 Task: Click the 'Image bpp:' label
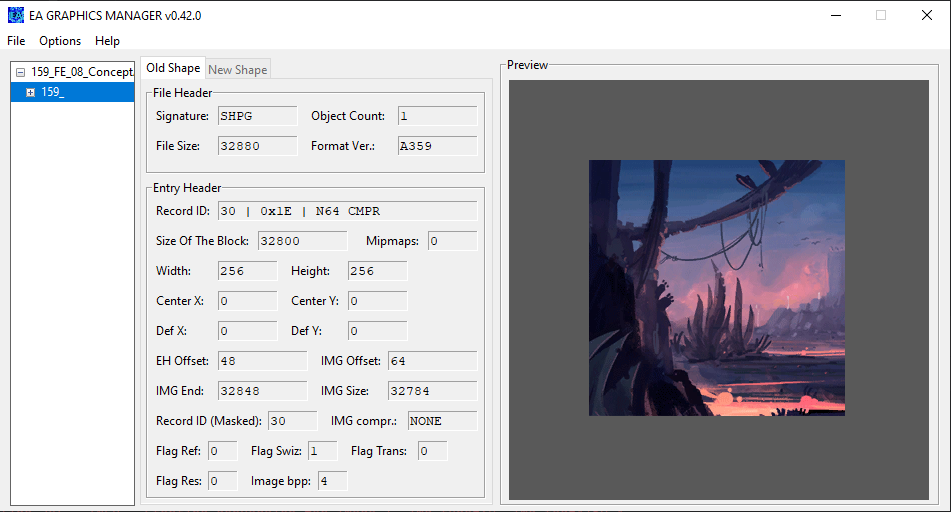click(x=280, y=481)
